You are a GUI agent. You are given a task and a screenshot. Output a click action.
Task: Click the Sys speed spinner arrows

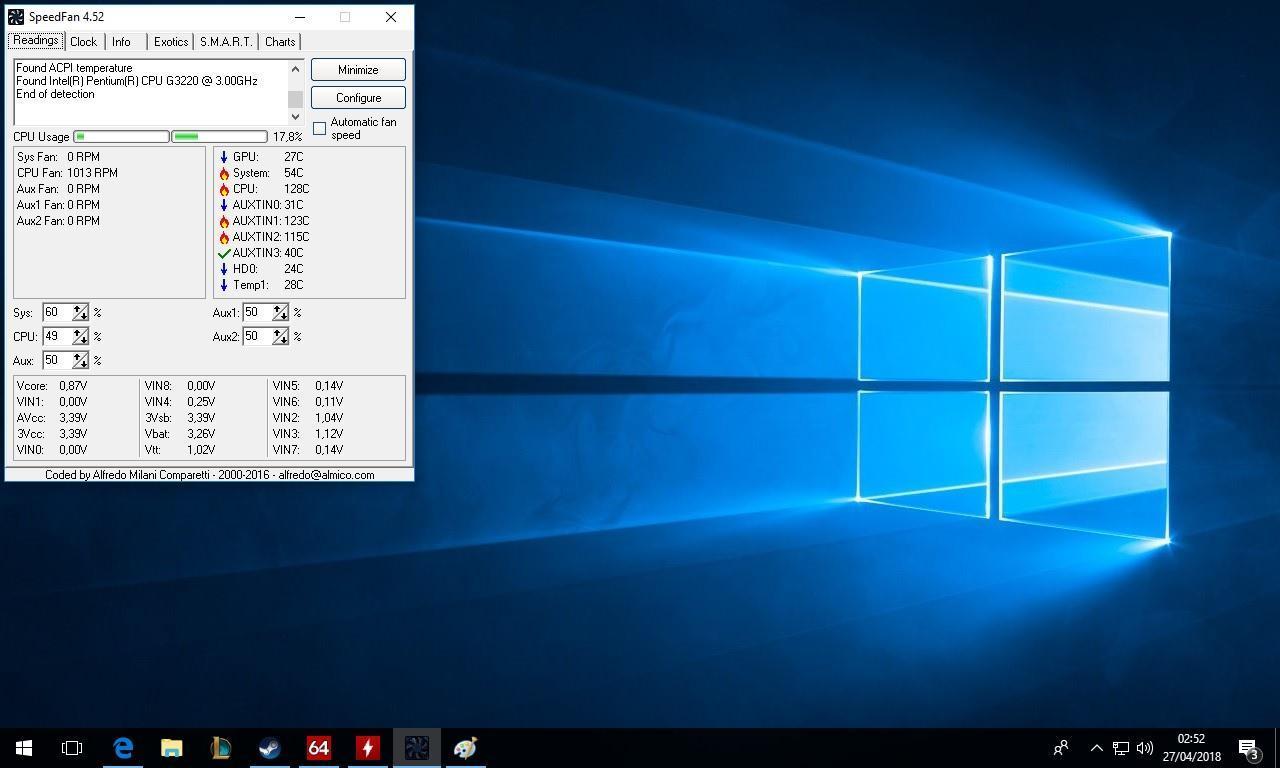(x=80, y=313)
